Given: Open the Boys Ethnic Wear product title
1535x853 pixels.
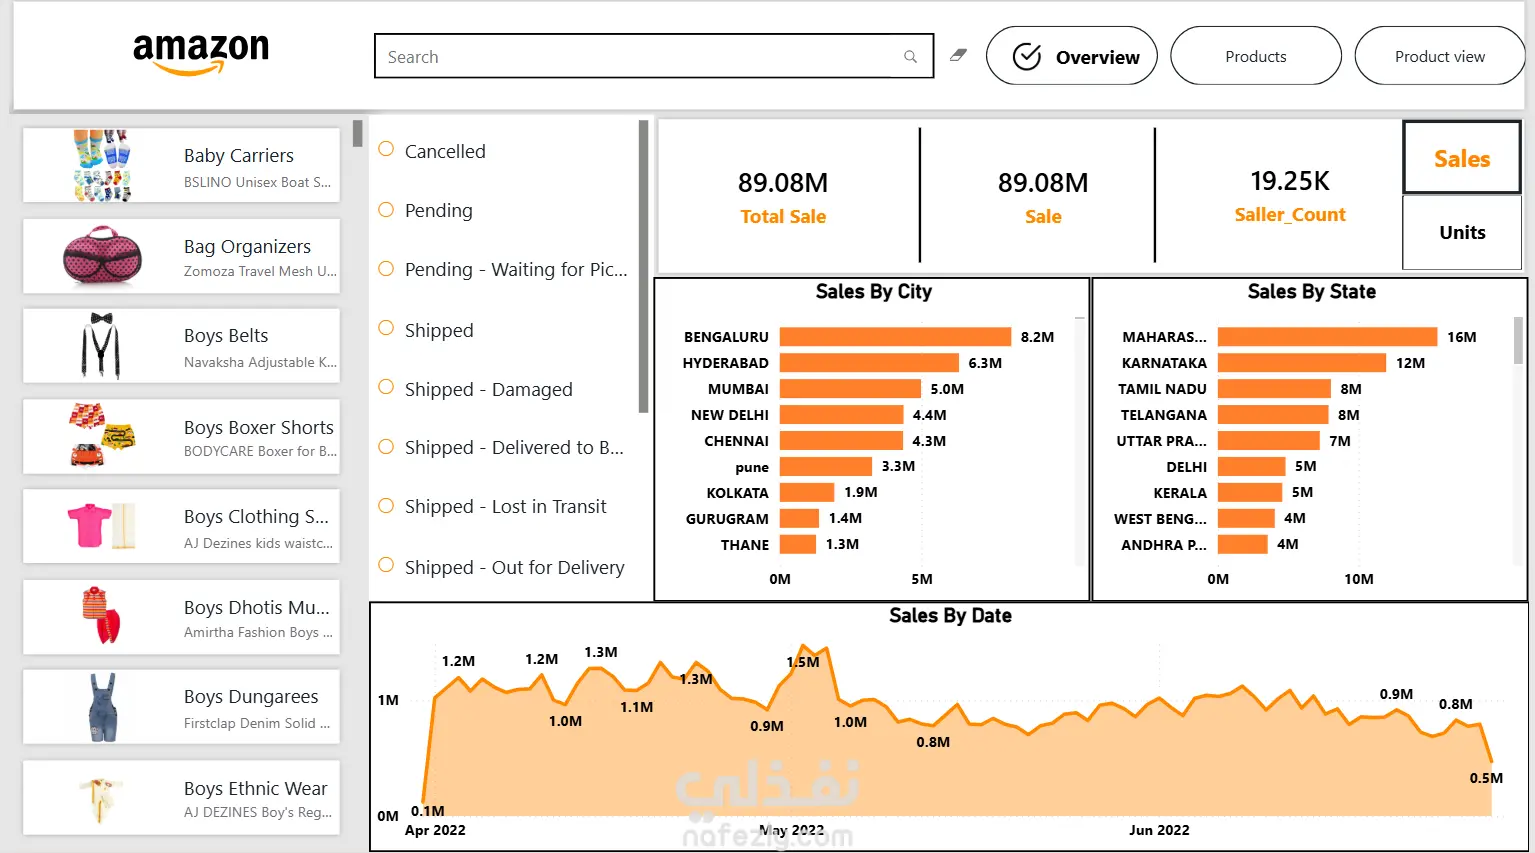Looking at the screenshot, I should point(256,788).
